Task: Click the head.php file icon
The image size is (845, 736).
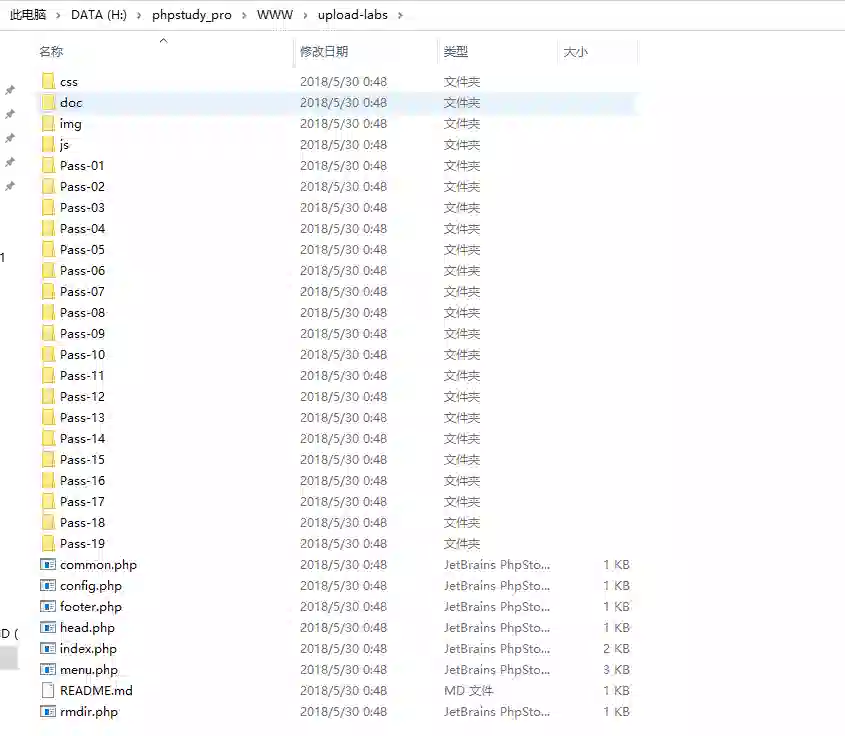Action: pos(48,628)
